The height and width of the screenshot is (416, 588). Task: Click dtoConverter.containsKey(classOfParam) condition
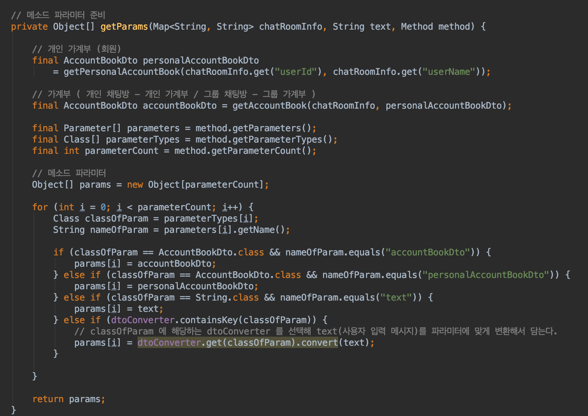point(211,320)
